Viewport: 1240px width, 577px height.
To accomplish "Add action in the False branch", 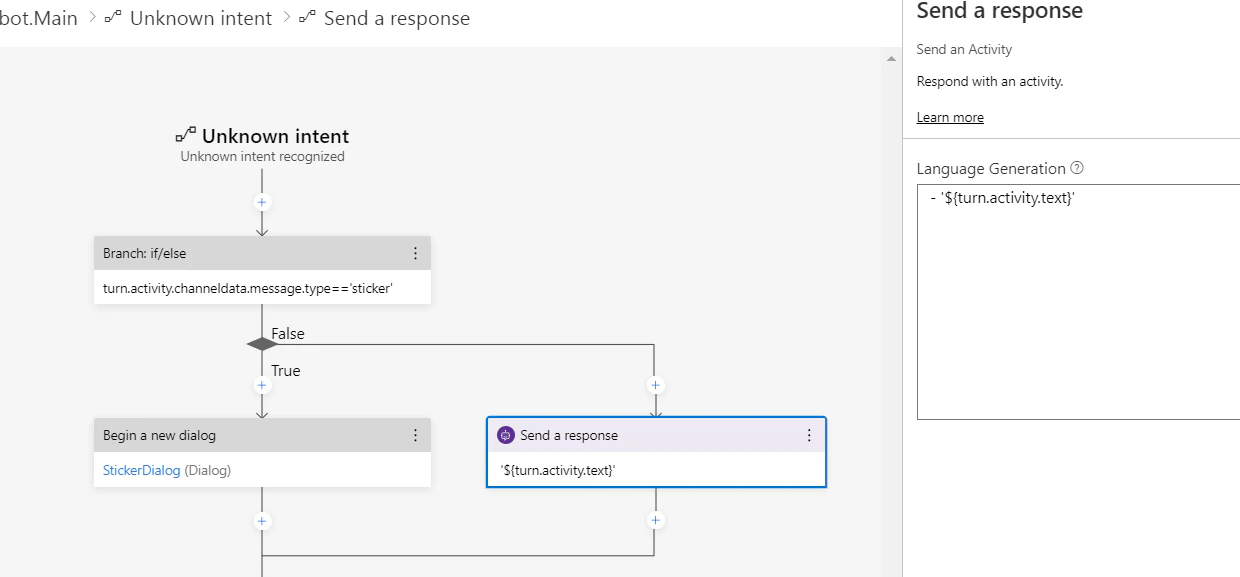I will pos(656,385).
